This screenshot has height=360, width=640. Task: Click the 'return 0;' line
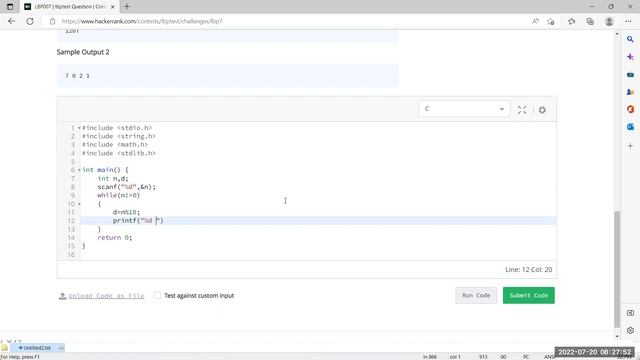click(115, 238)
